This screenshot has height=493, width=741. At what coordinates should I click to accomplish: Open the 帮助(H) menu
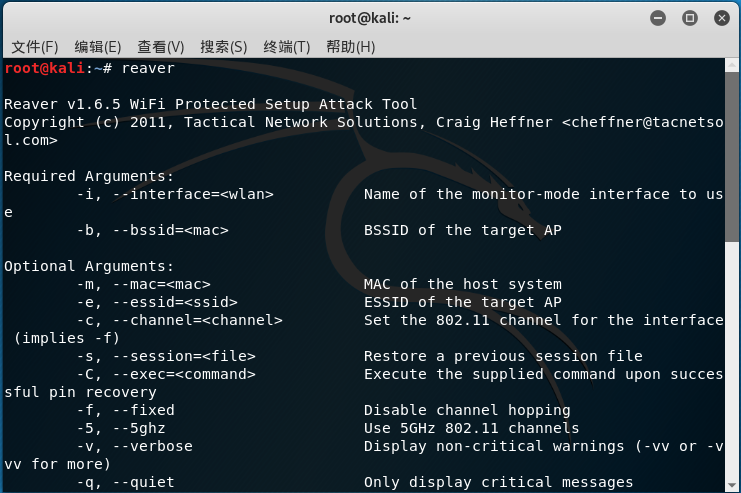pyautogui.click(x=351, y=47)
